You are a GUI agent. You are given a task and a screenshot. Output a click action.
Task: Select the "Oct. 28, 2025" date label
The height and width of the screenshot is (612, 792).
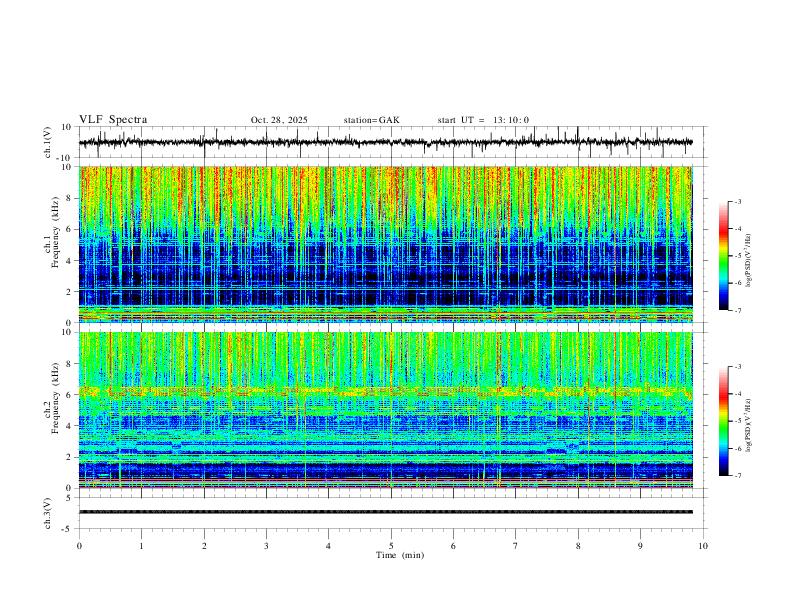(x=279, y=120)
